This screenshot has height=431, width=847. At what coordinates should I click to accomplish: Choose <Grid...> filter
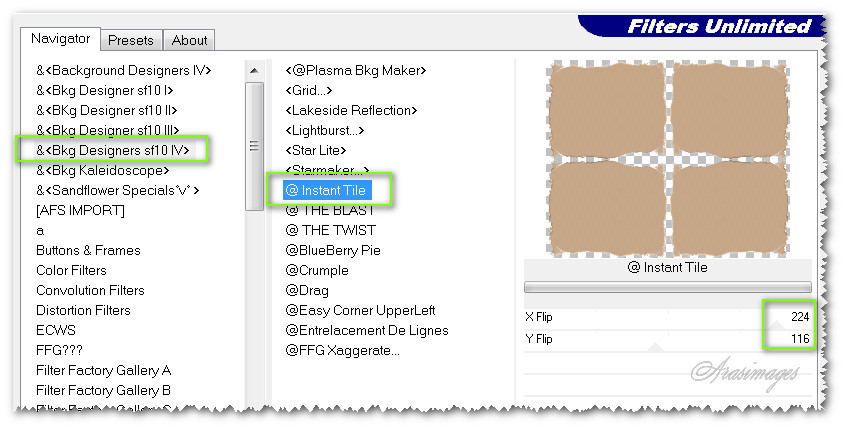308,90
